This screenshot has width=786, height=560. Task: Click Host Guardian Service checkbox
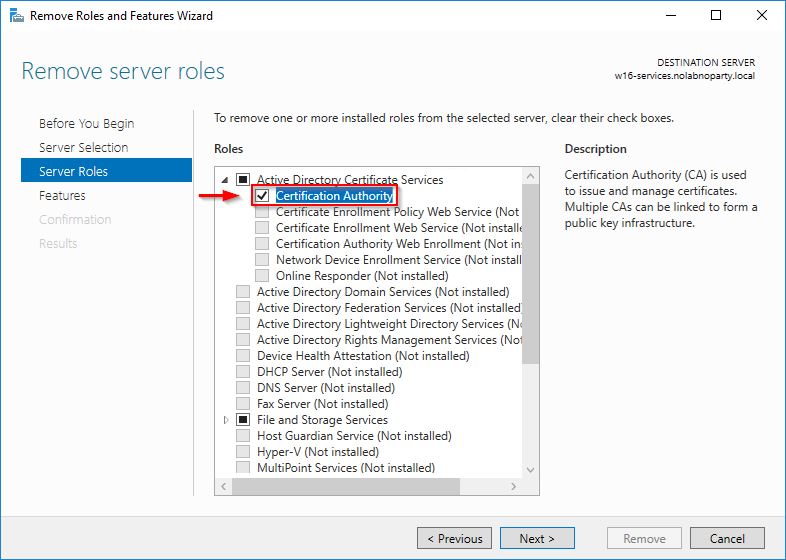[243, 436]
